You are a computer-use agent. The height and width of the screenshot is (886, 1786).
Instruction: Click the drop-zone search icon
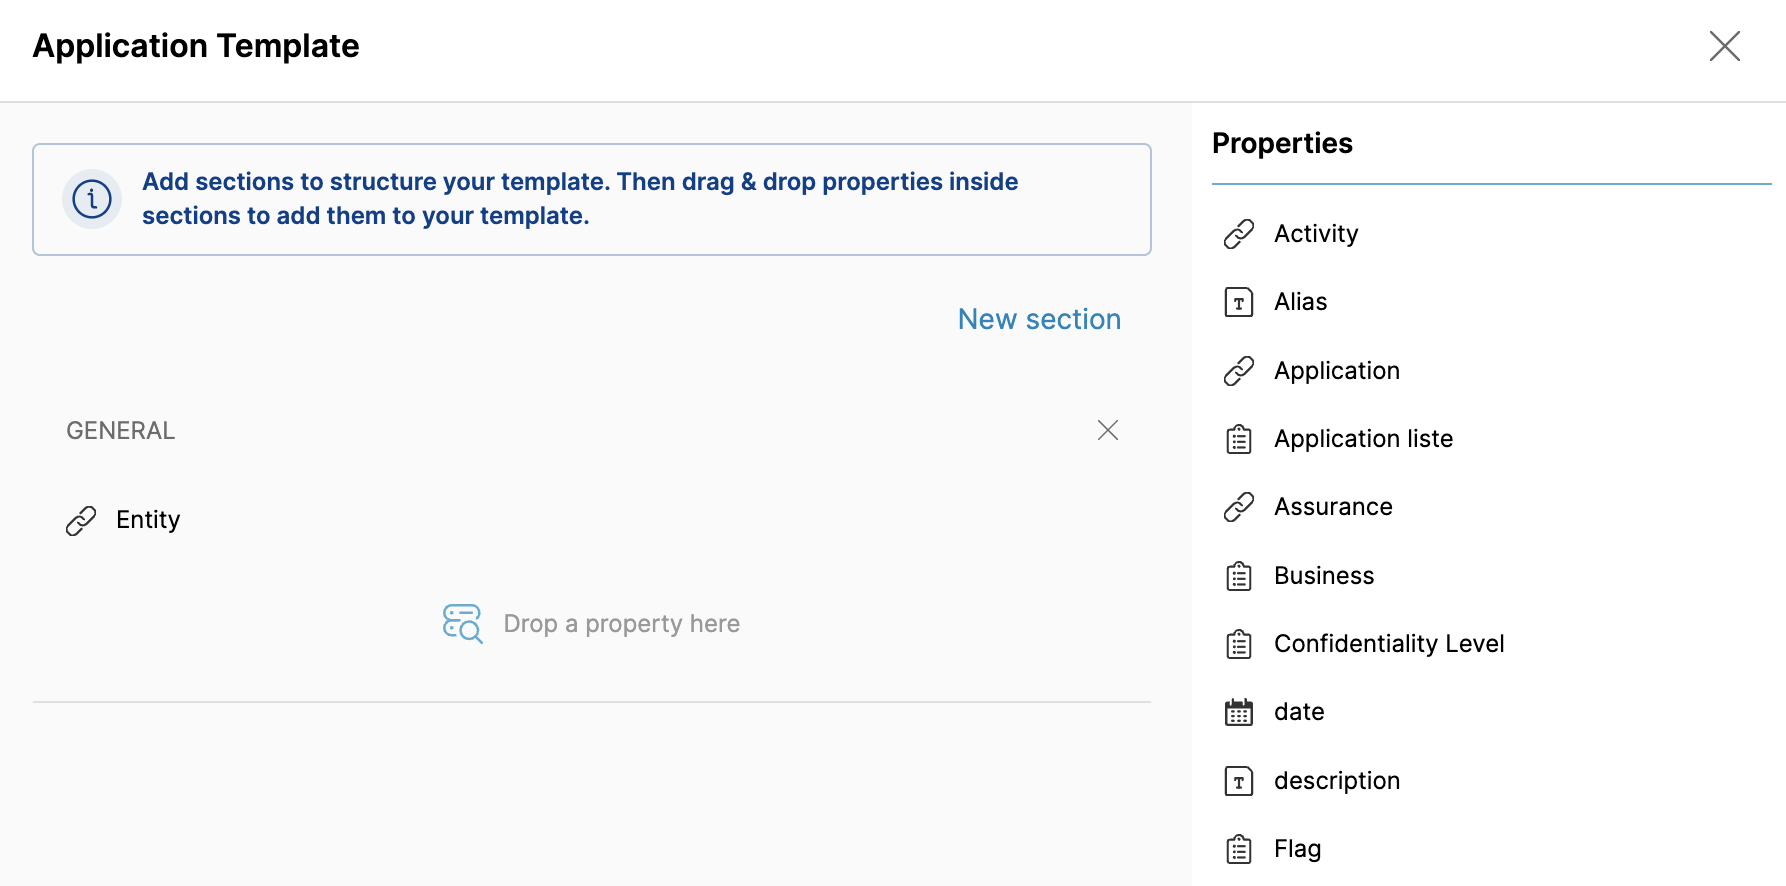pyautogui.click(x=462, y=623)
